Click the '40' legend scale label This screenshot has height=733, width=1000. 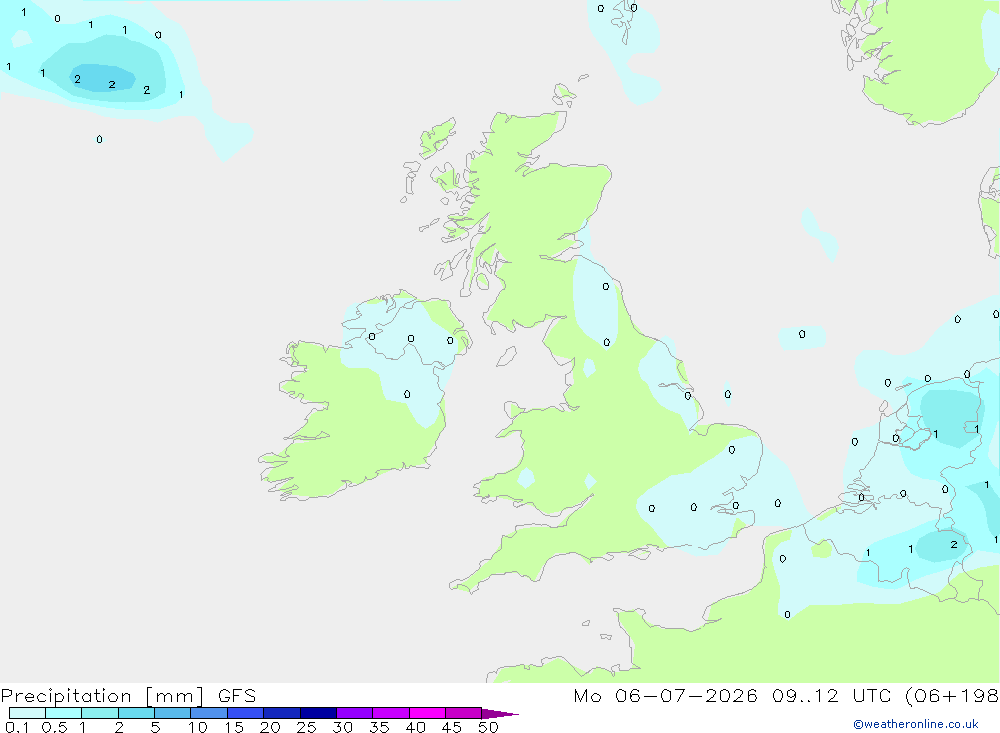click(415, 727)
